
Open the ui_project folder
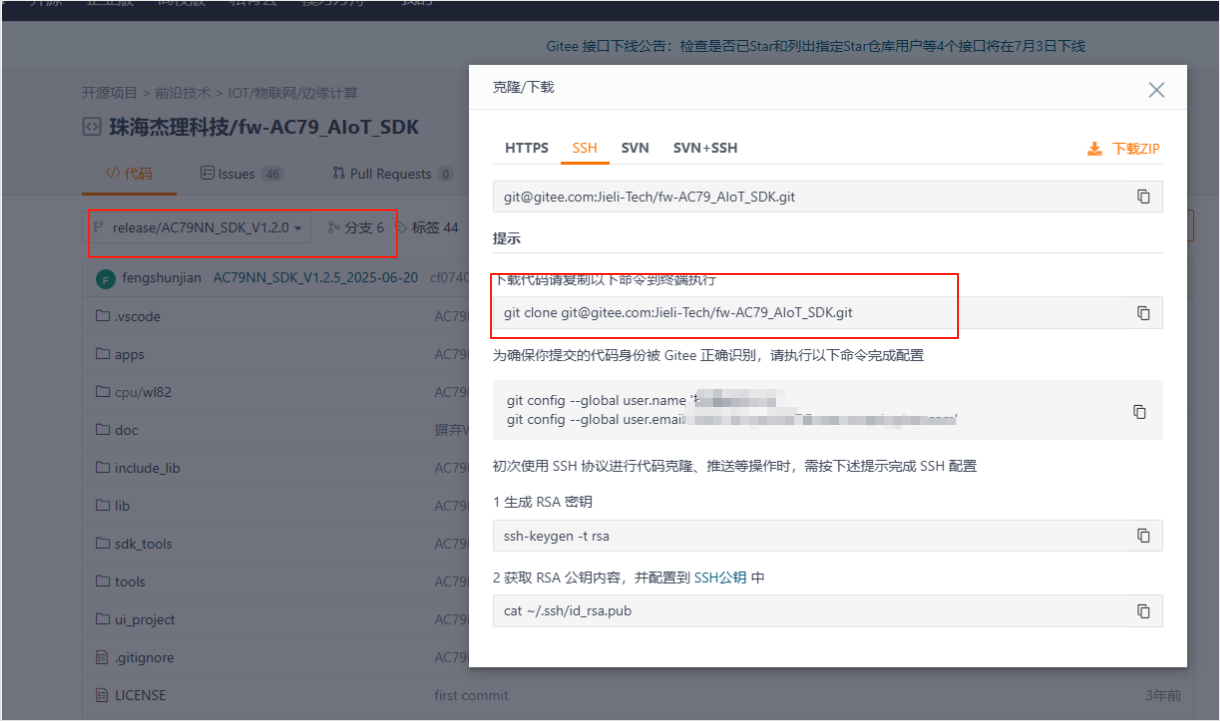(145, 620)
